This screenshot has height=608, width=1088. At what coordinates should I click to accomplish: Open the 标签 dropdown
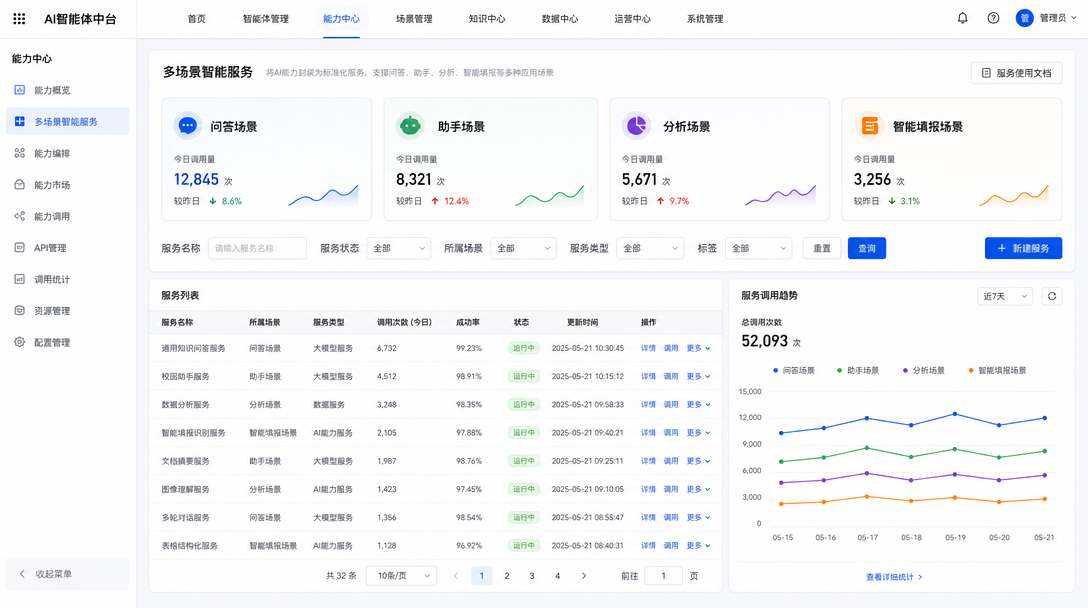pos(758,248)
